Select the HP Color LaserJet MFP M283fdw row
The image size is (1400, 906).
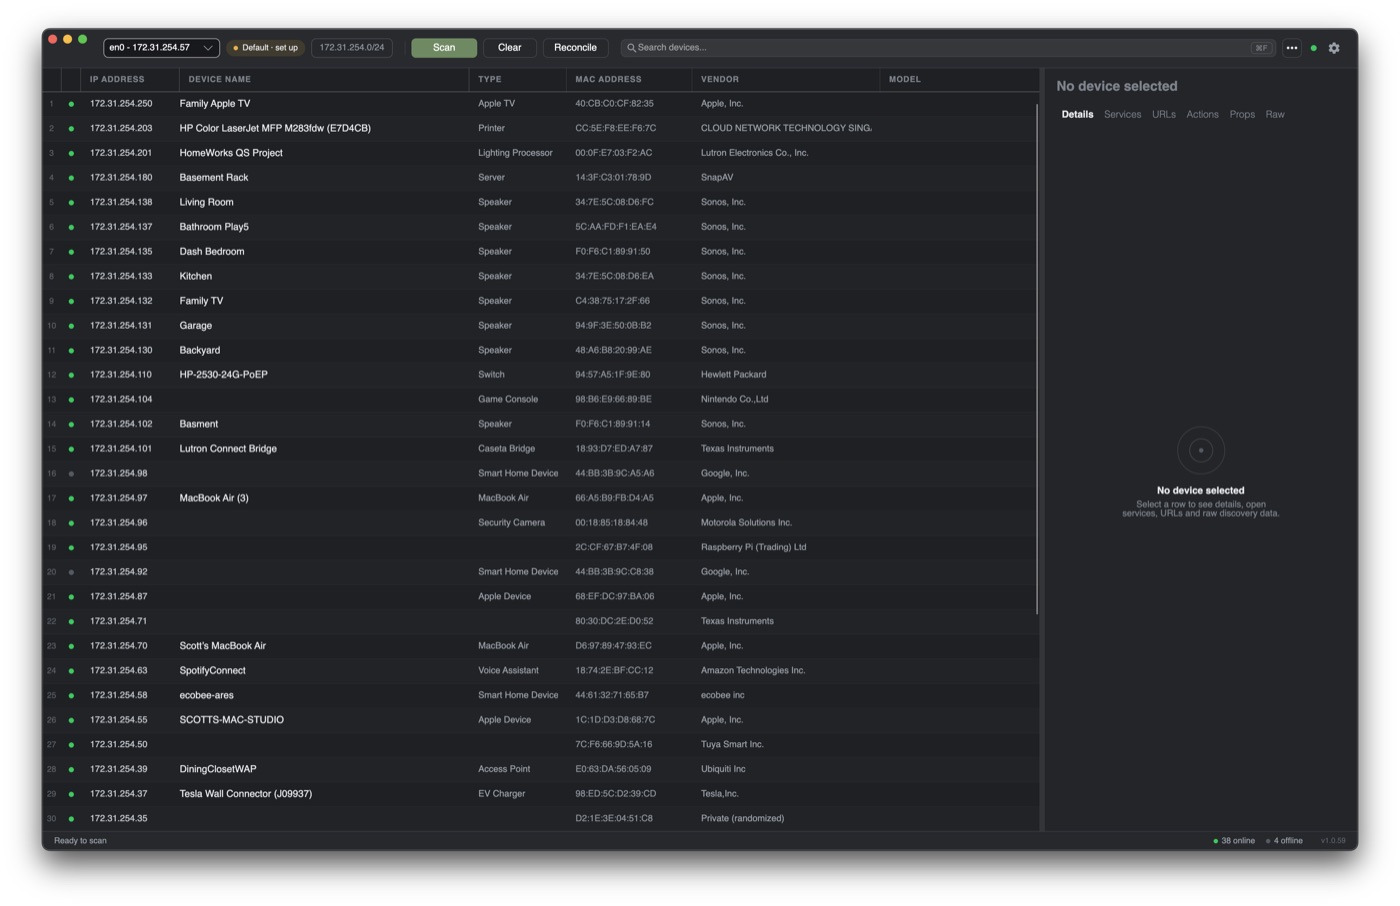(x=540, y=129)
